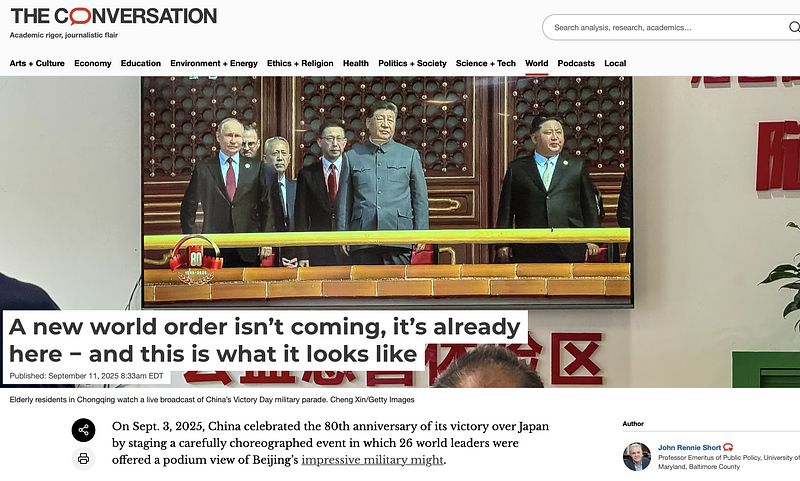Open The Conversation homepage logo
The height and width of the screenshot is (481, 800).
coord(113,16)
